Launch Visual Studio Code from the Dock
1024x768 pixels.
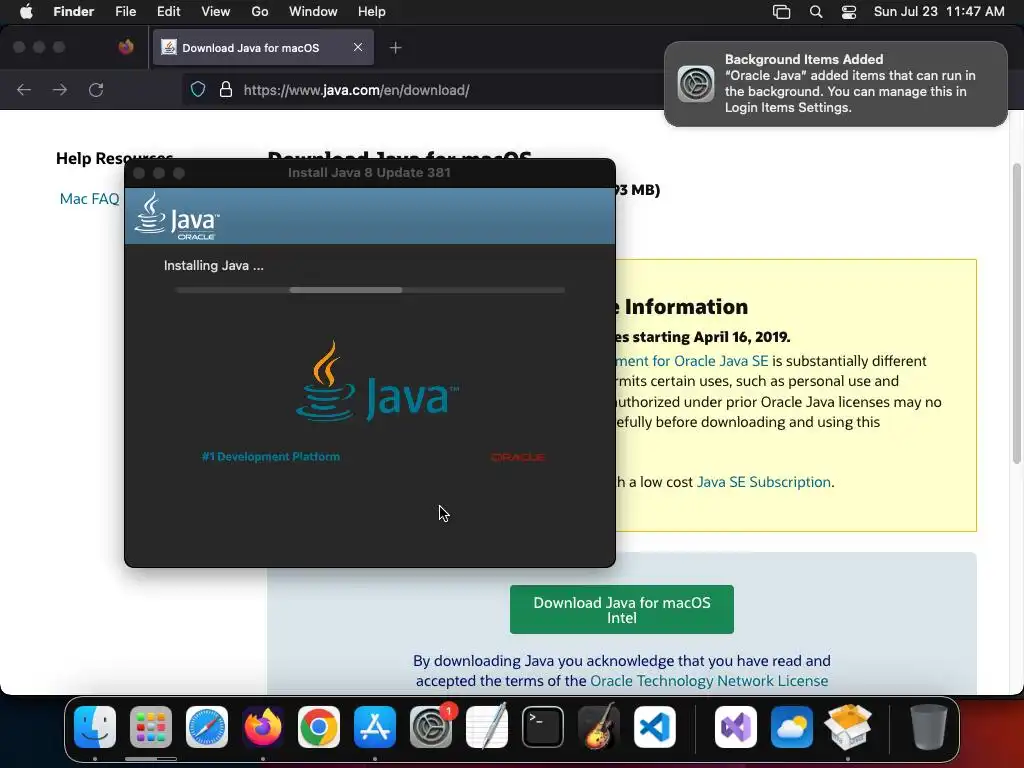(655, 727)
